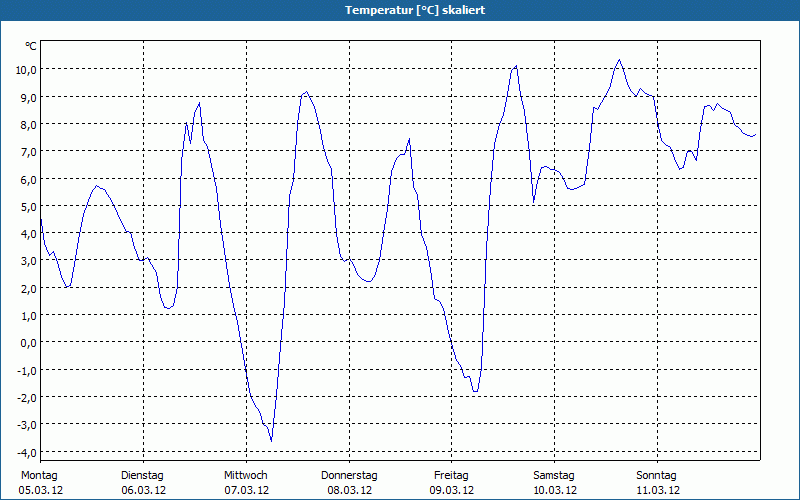Select the -3,0 axis label
The height and width of the screenshot is (500, 800).
(27, 426)
